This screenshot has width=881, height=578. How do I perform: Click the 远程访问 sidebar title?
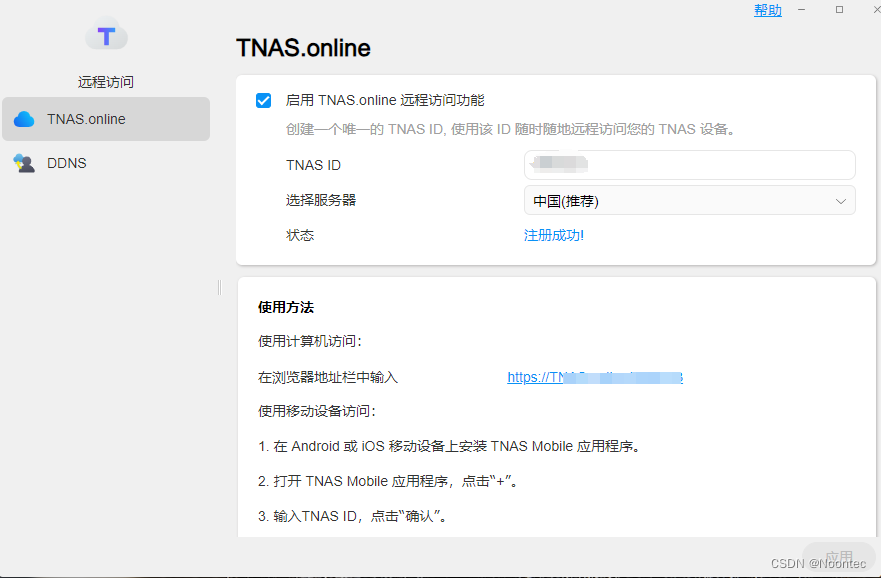tap(106, 82)
